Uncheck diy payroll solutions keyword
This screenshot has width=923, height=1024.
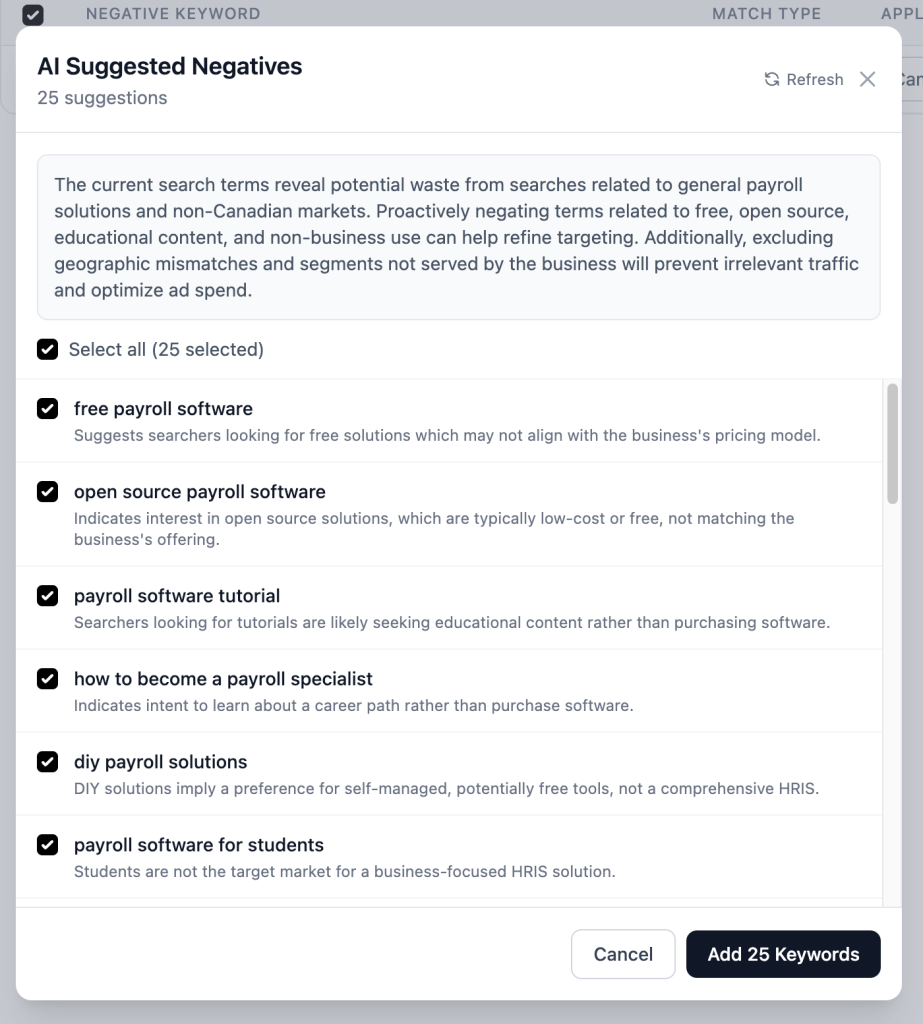[x=47, y=762]
